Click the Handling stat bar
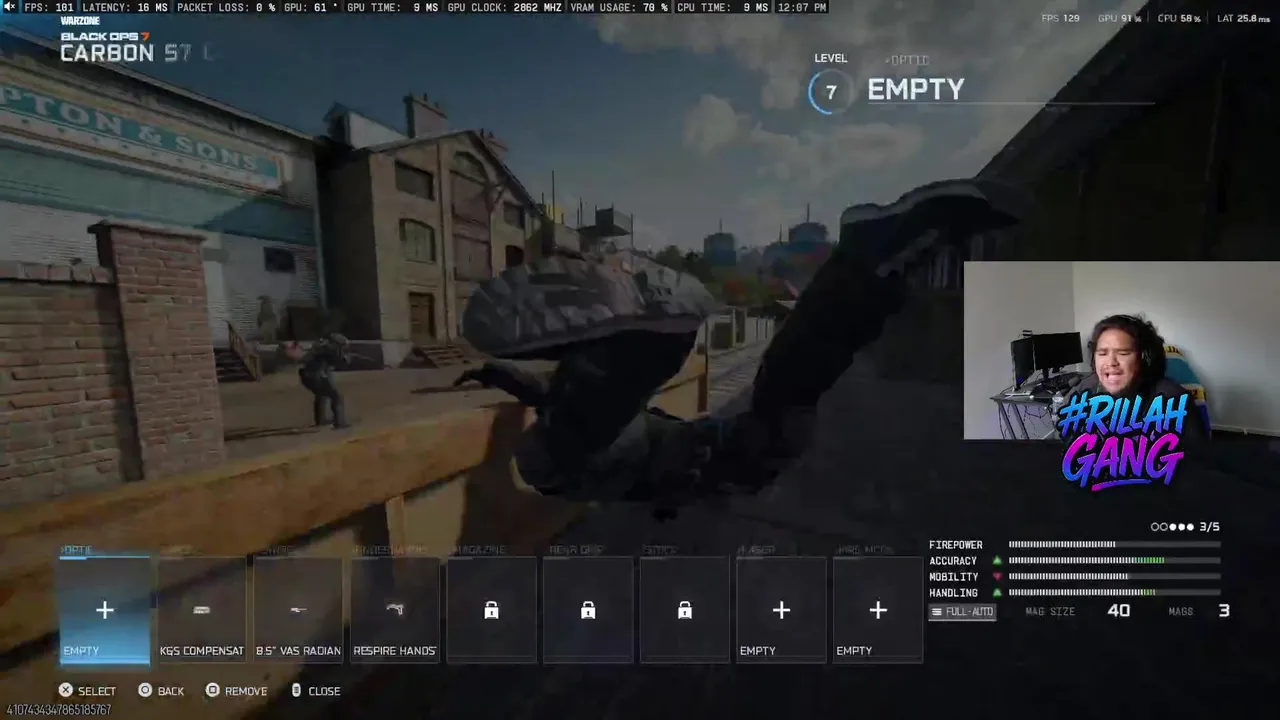The image size is (1280, 720). coord(1114,593)
